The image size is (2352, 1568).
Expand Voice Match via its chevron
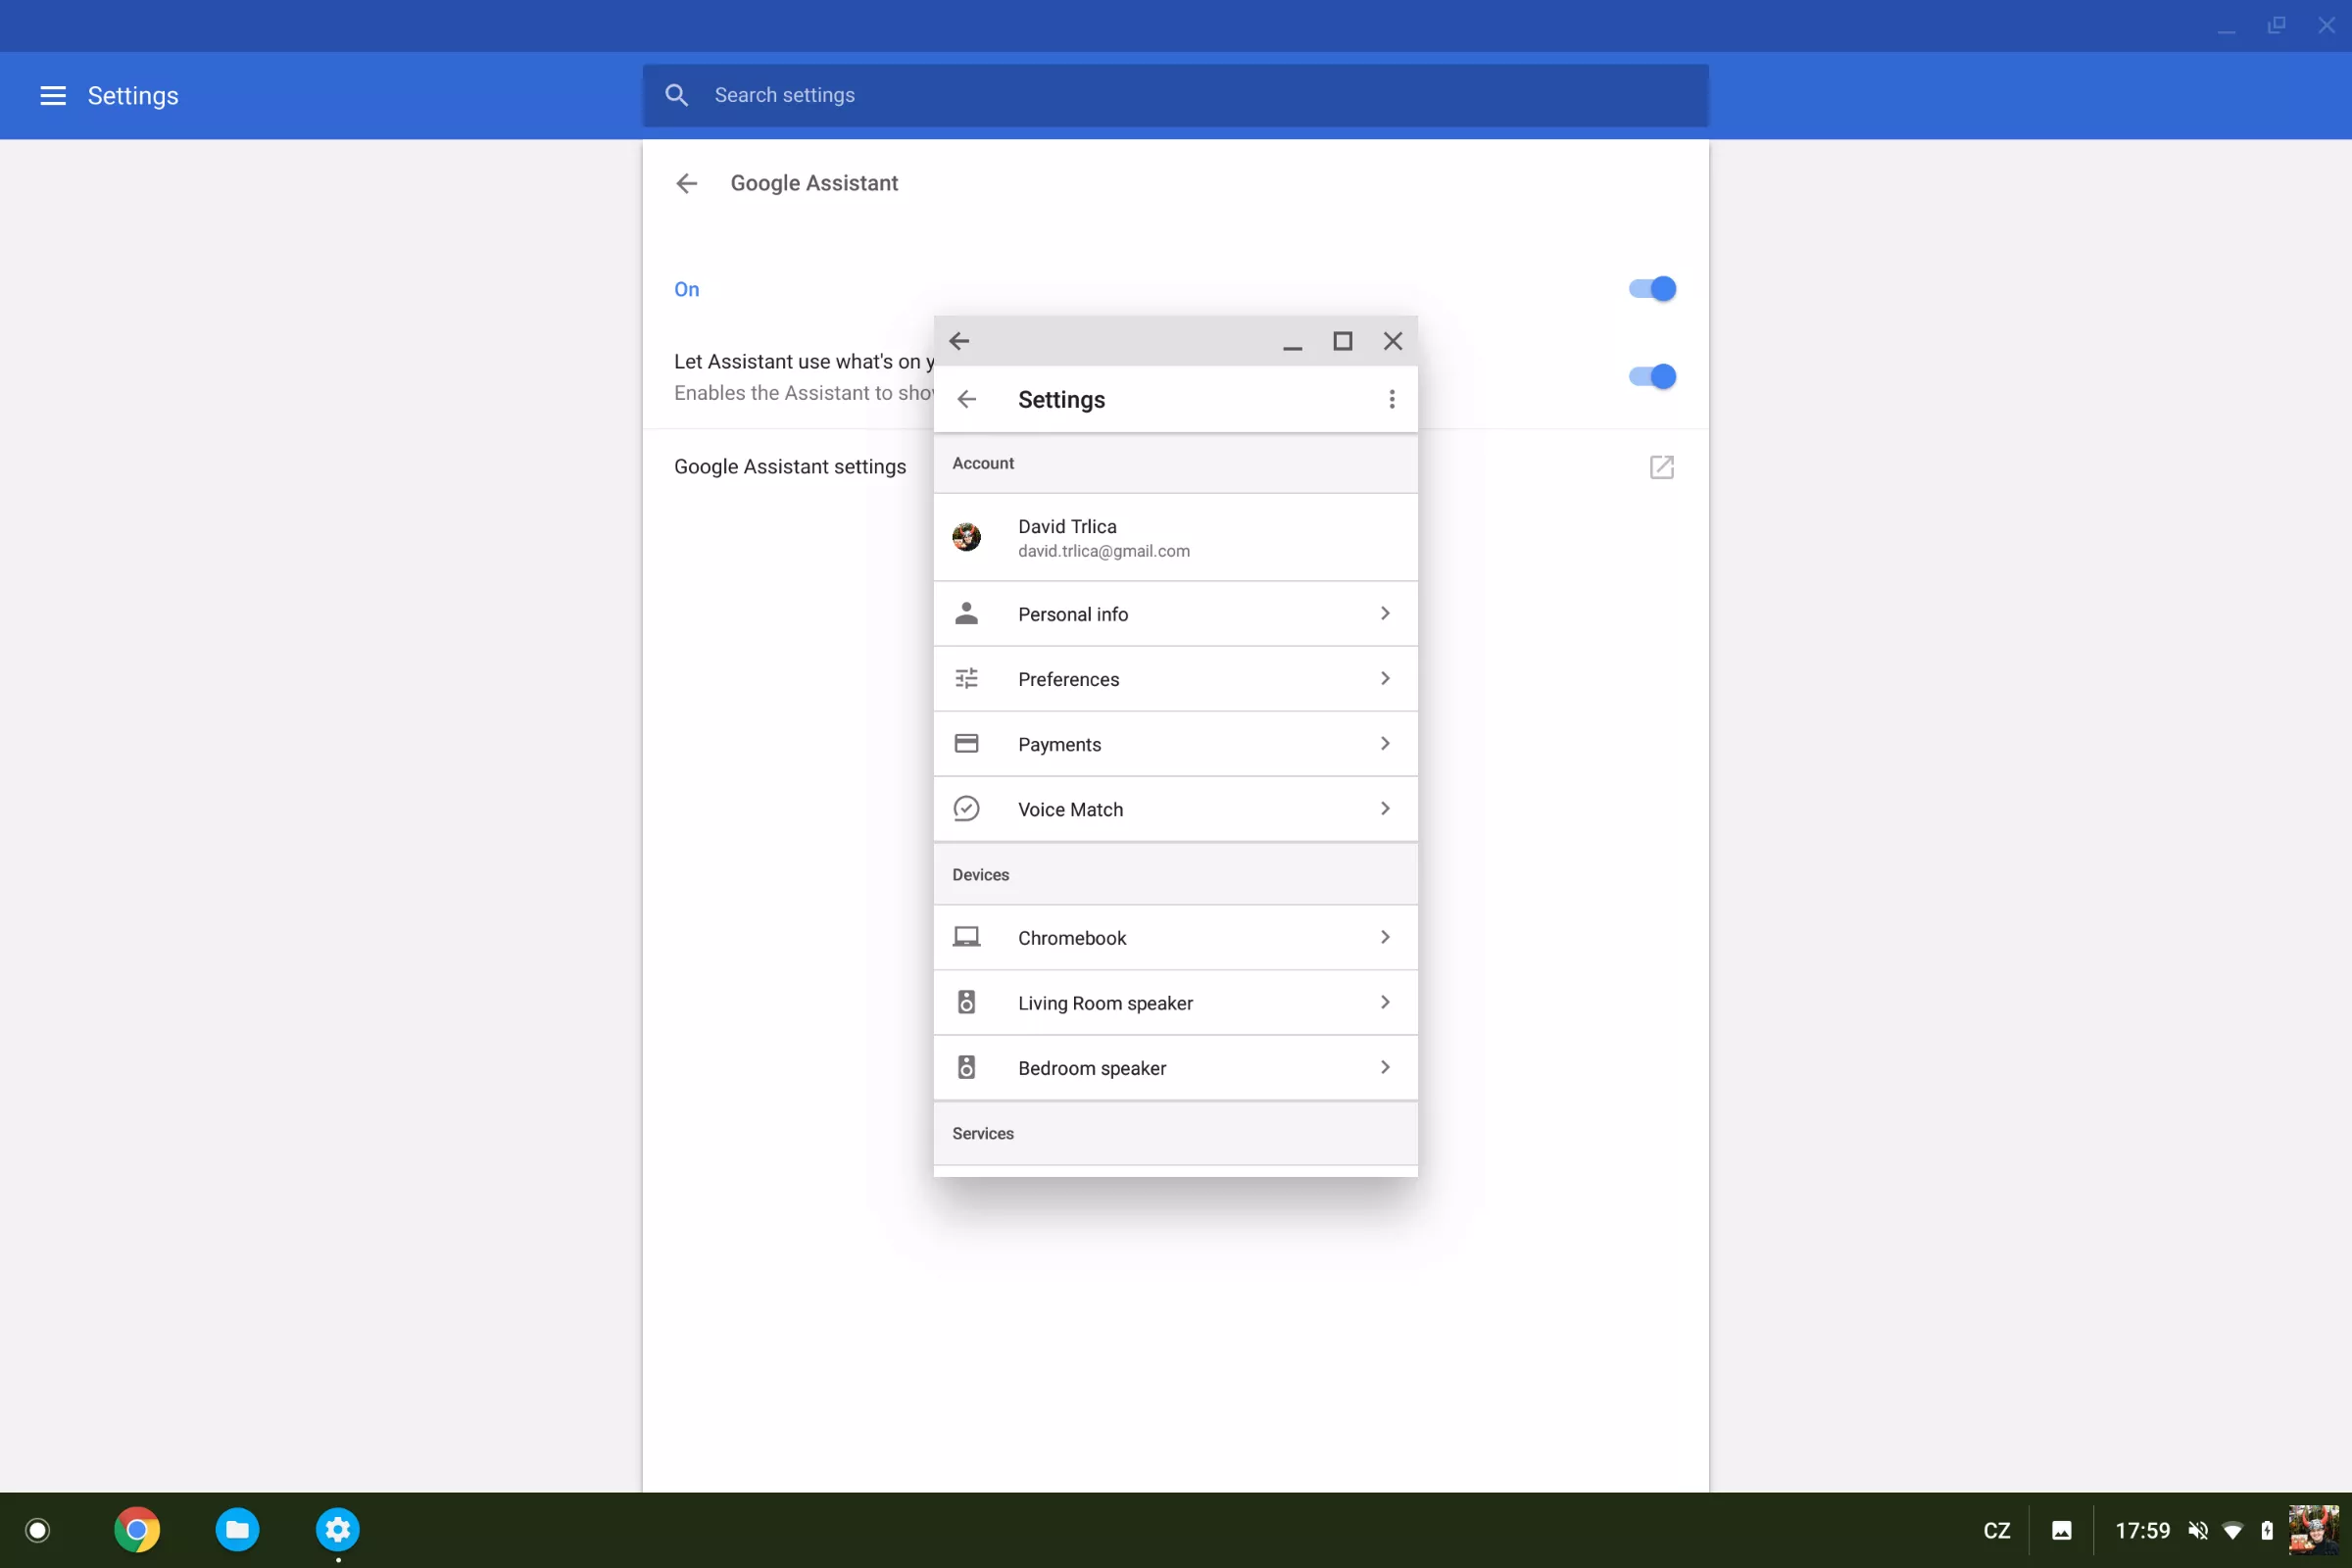[x=1384, y=808]
